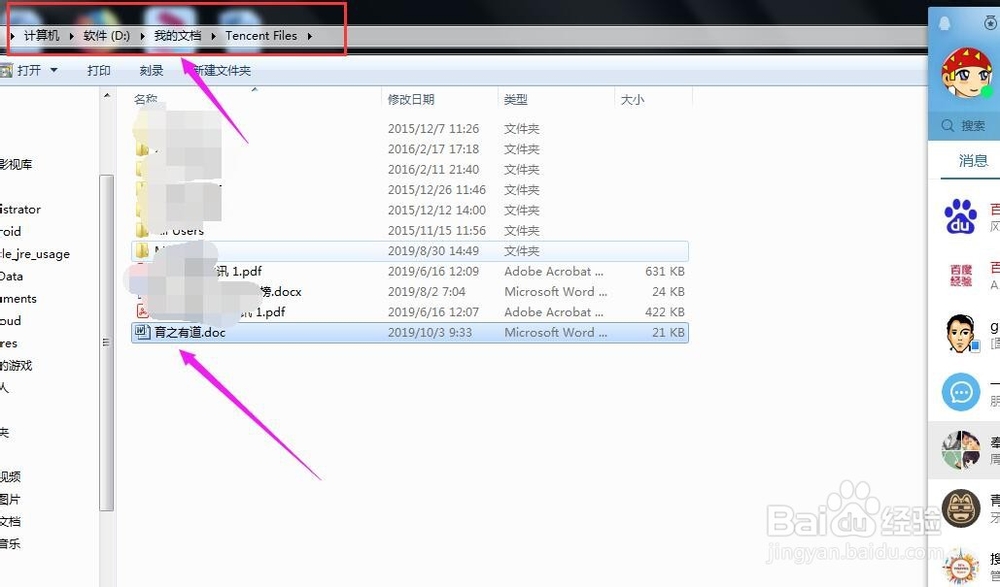
Task: Select the 422 KB pdf file
Action: pyautogui.click(x=409, y=312)
